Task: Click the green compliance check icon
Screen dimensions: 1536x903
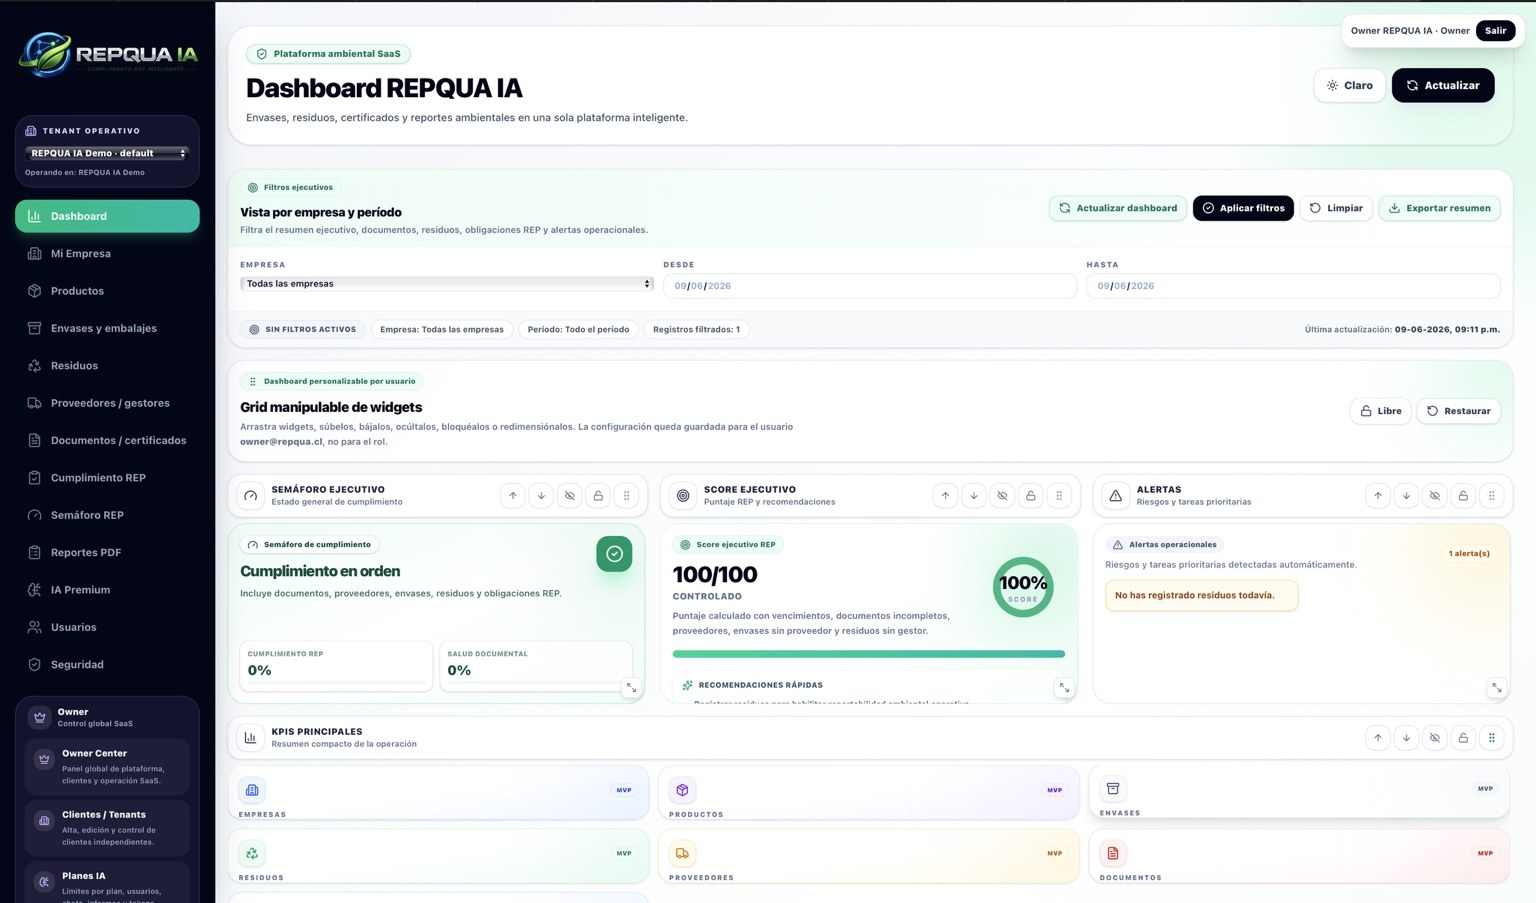Action: [614, 554]
